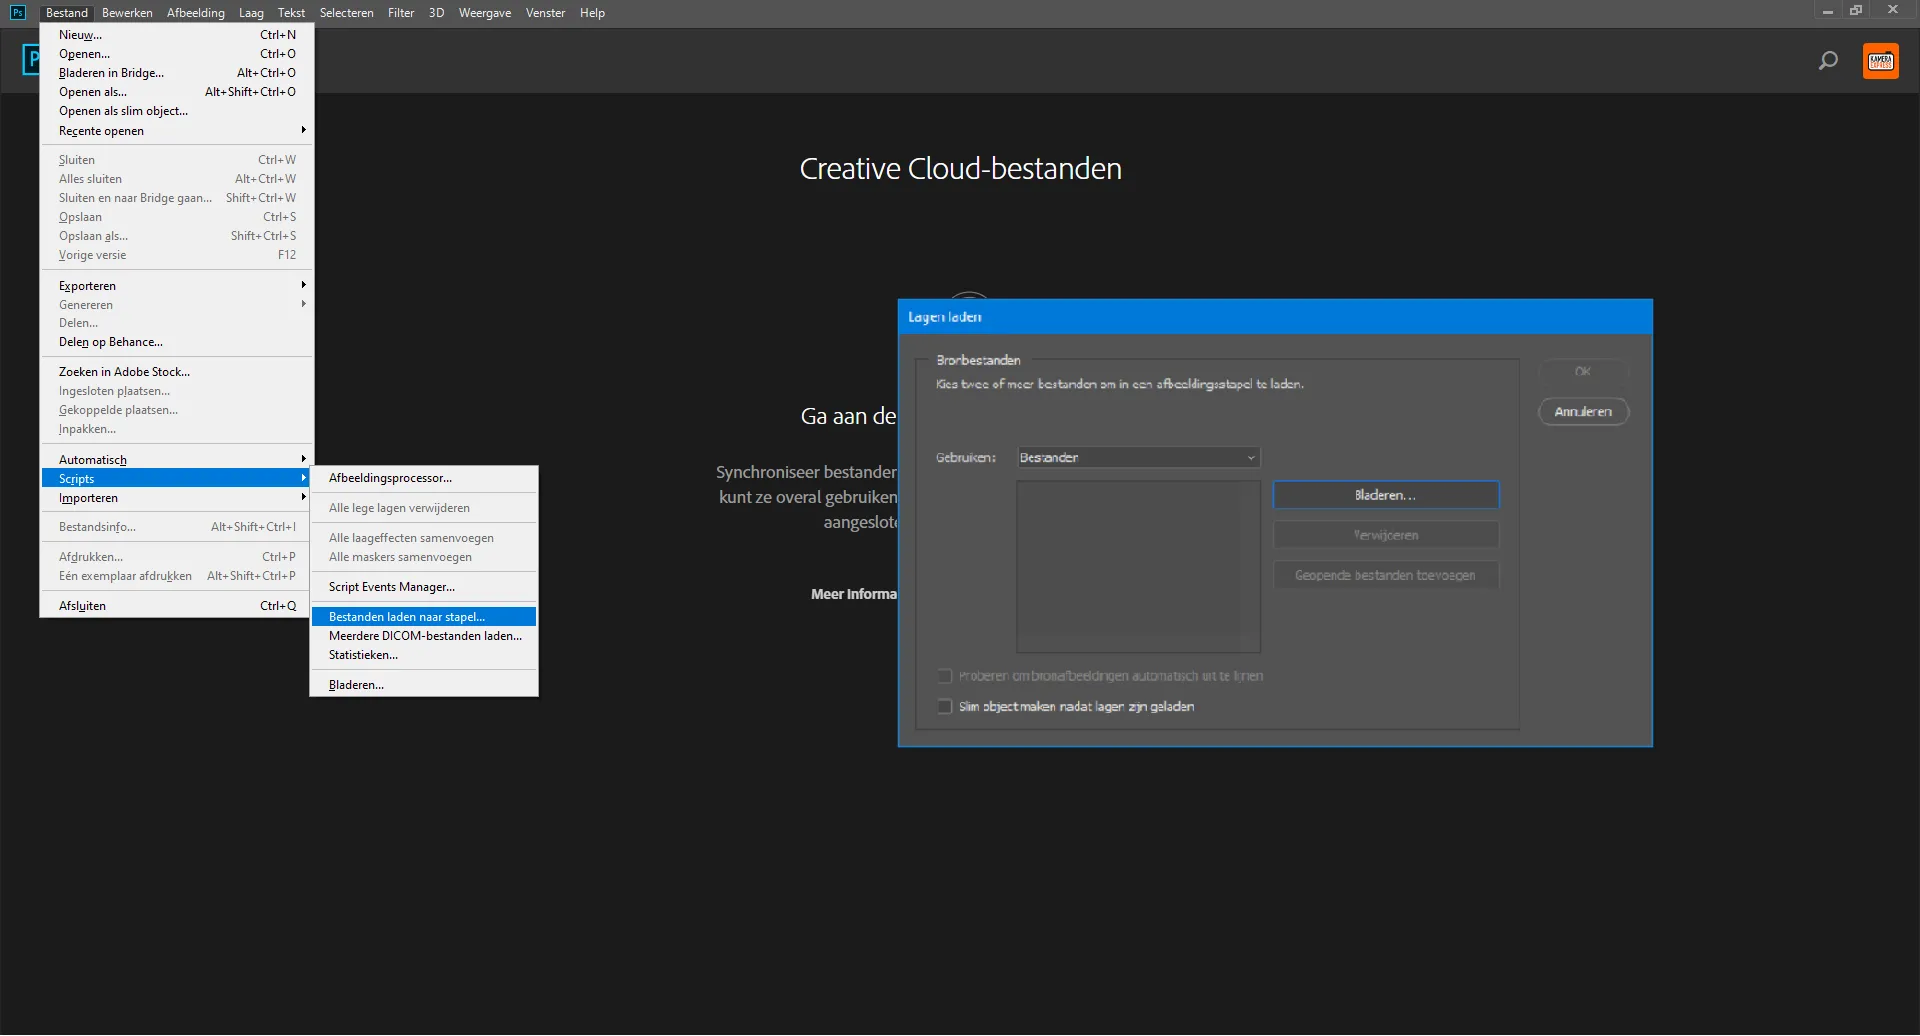Select Meerdere DICOM-bestanden laden...
Viewport: 1920px width, 1036px height.
(x=424, y=636)
